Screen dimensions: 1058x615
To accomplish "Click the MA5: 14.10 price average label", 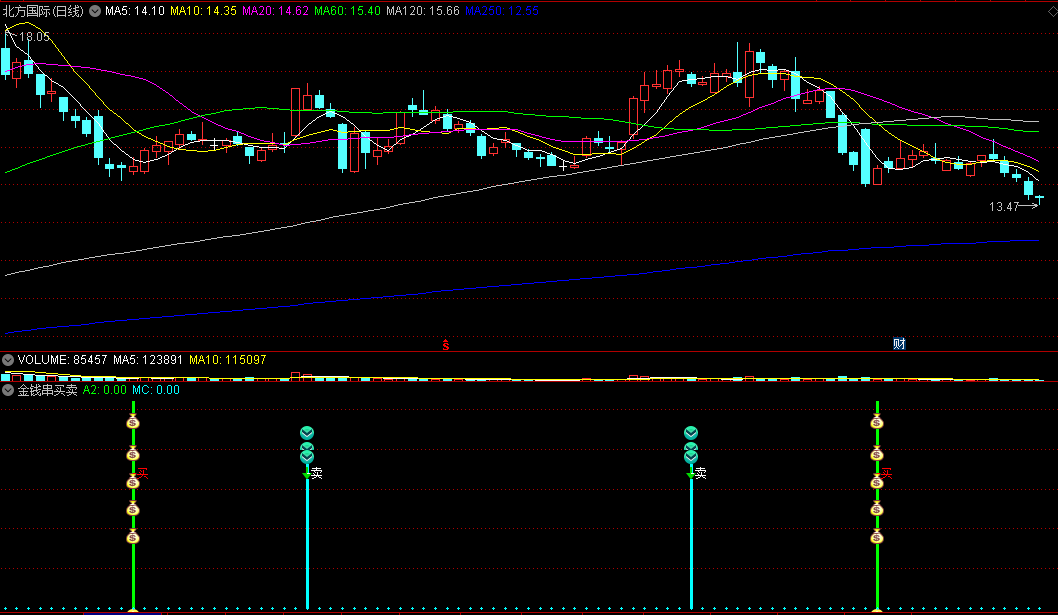I will click(x=134, y=11).
